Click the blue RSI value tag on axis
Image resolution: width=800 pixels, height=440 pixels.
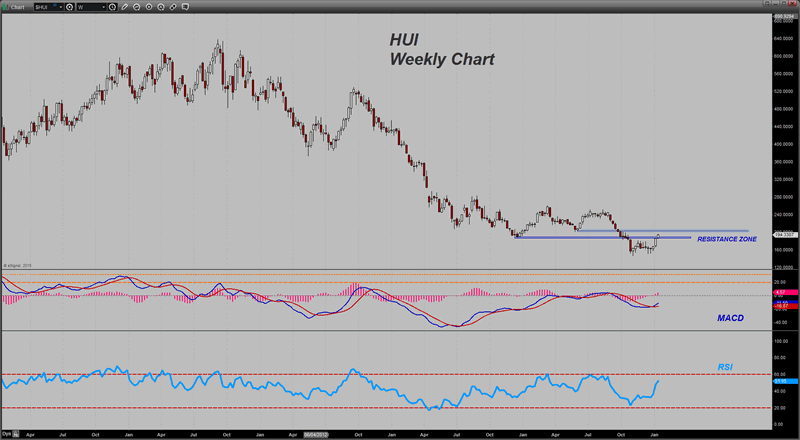point(785,381)
